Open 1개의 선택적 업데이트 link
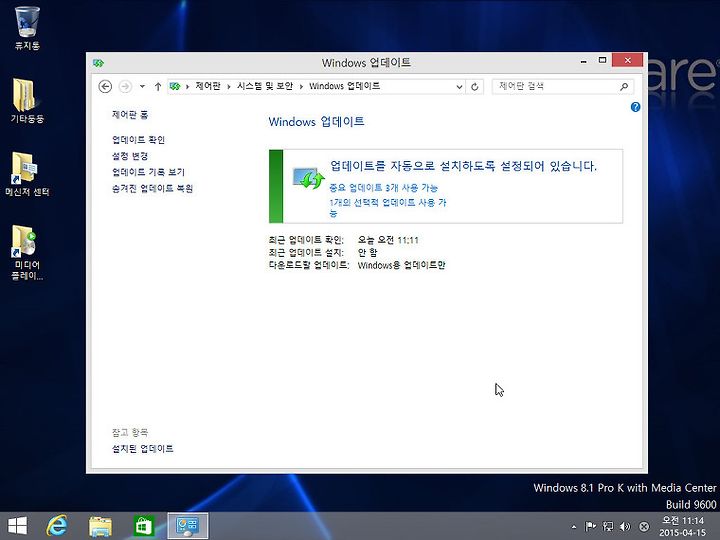Image resolution: width=720 pixels, height=540 pixels. click(388, 208)
